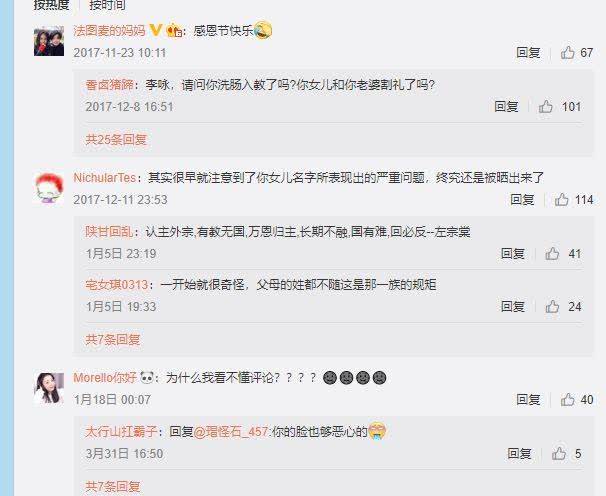Open Morello你好 avatar photo
Image resolution: width=606 pixels, height=496 pixels.
(49, 389)
